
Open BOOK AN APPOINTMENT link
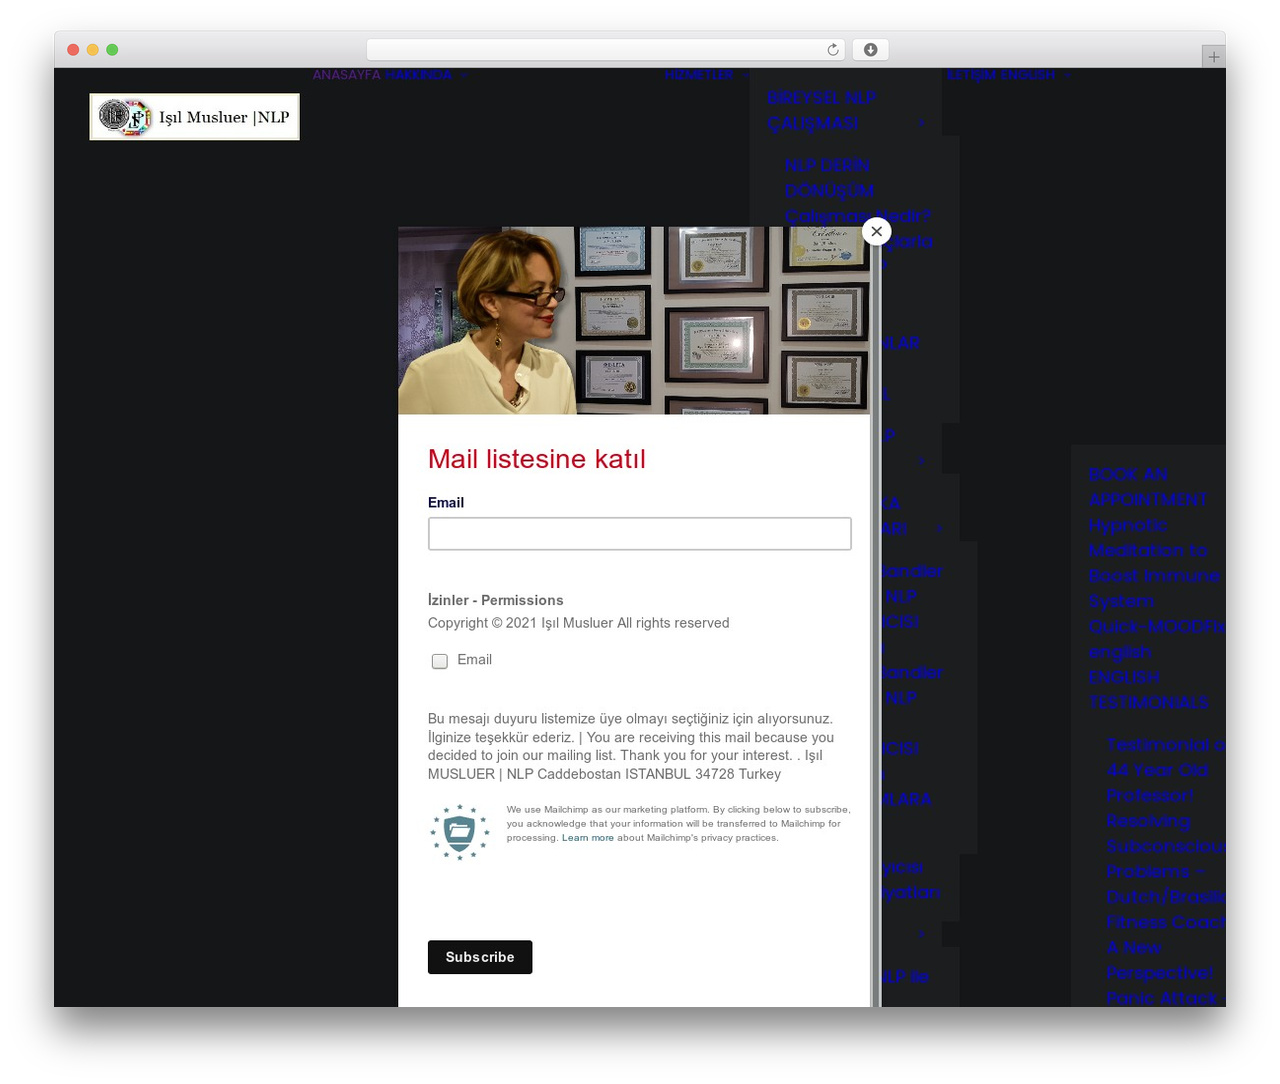[x=1148, y=487]
